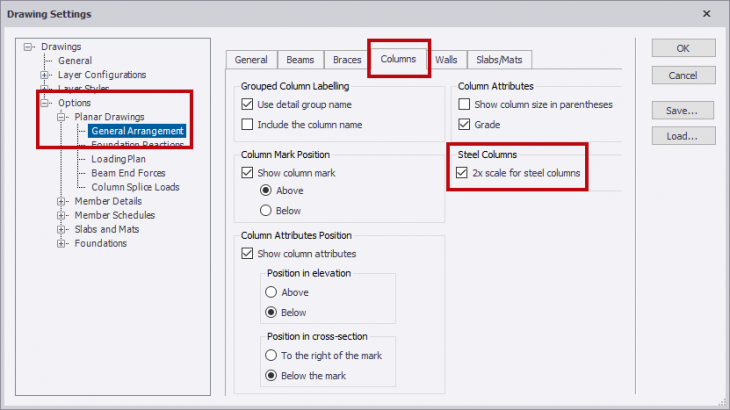
Task: Choose 'Above' for position in elevation
Action: 272,292
